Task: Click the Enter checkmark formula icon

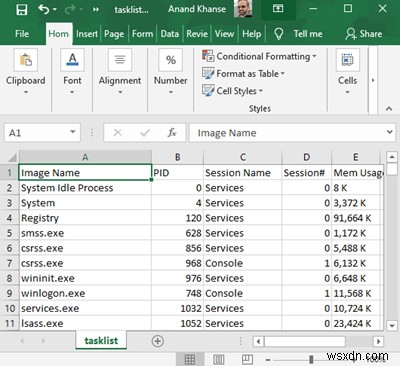Action: 145,133
